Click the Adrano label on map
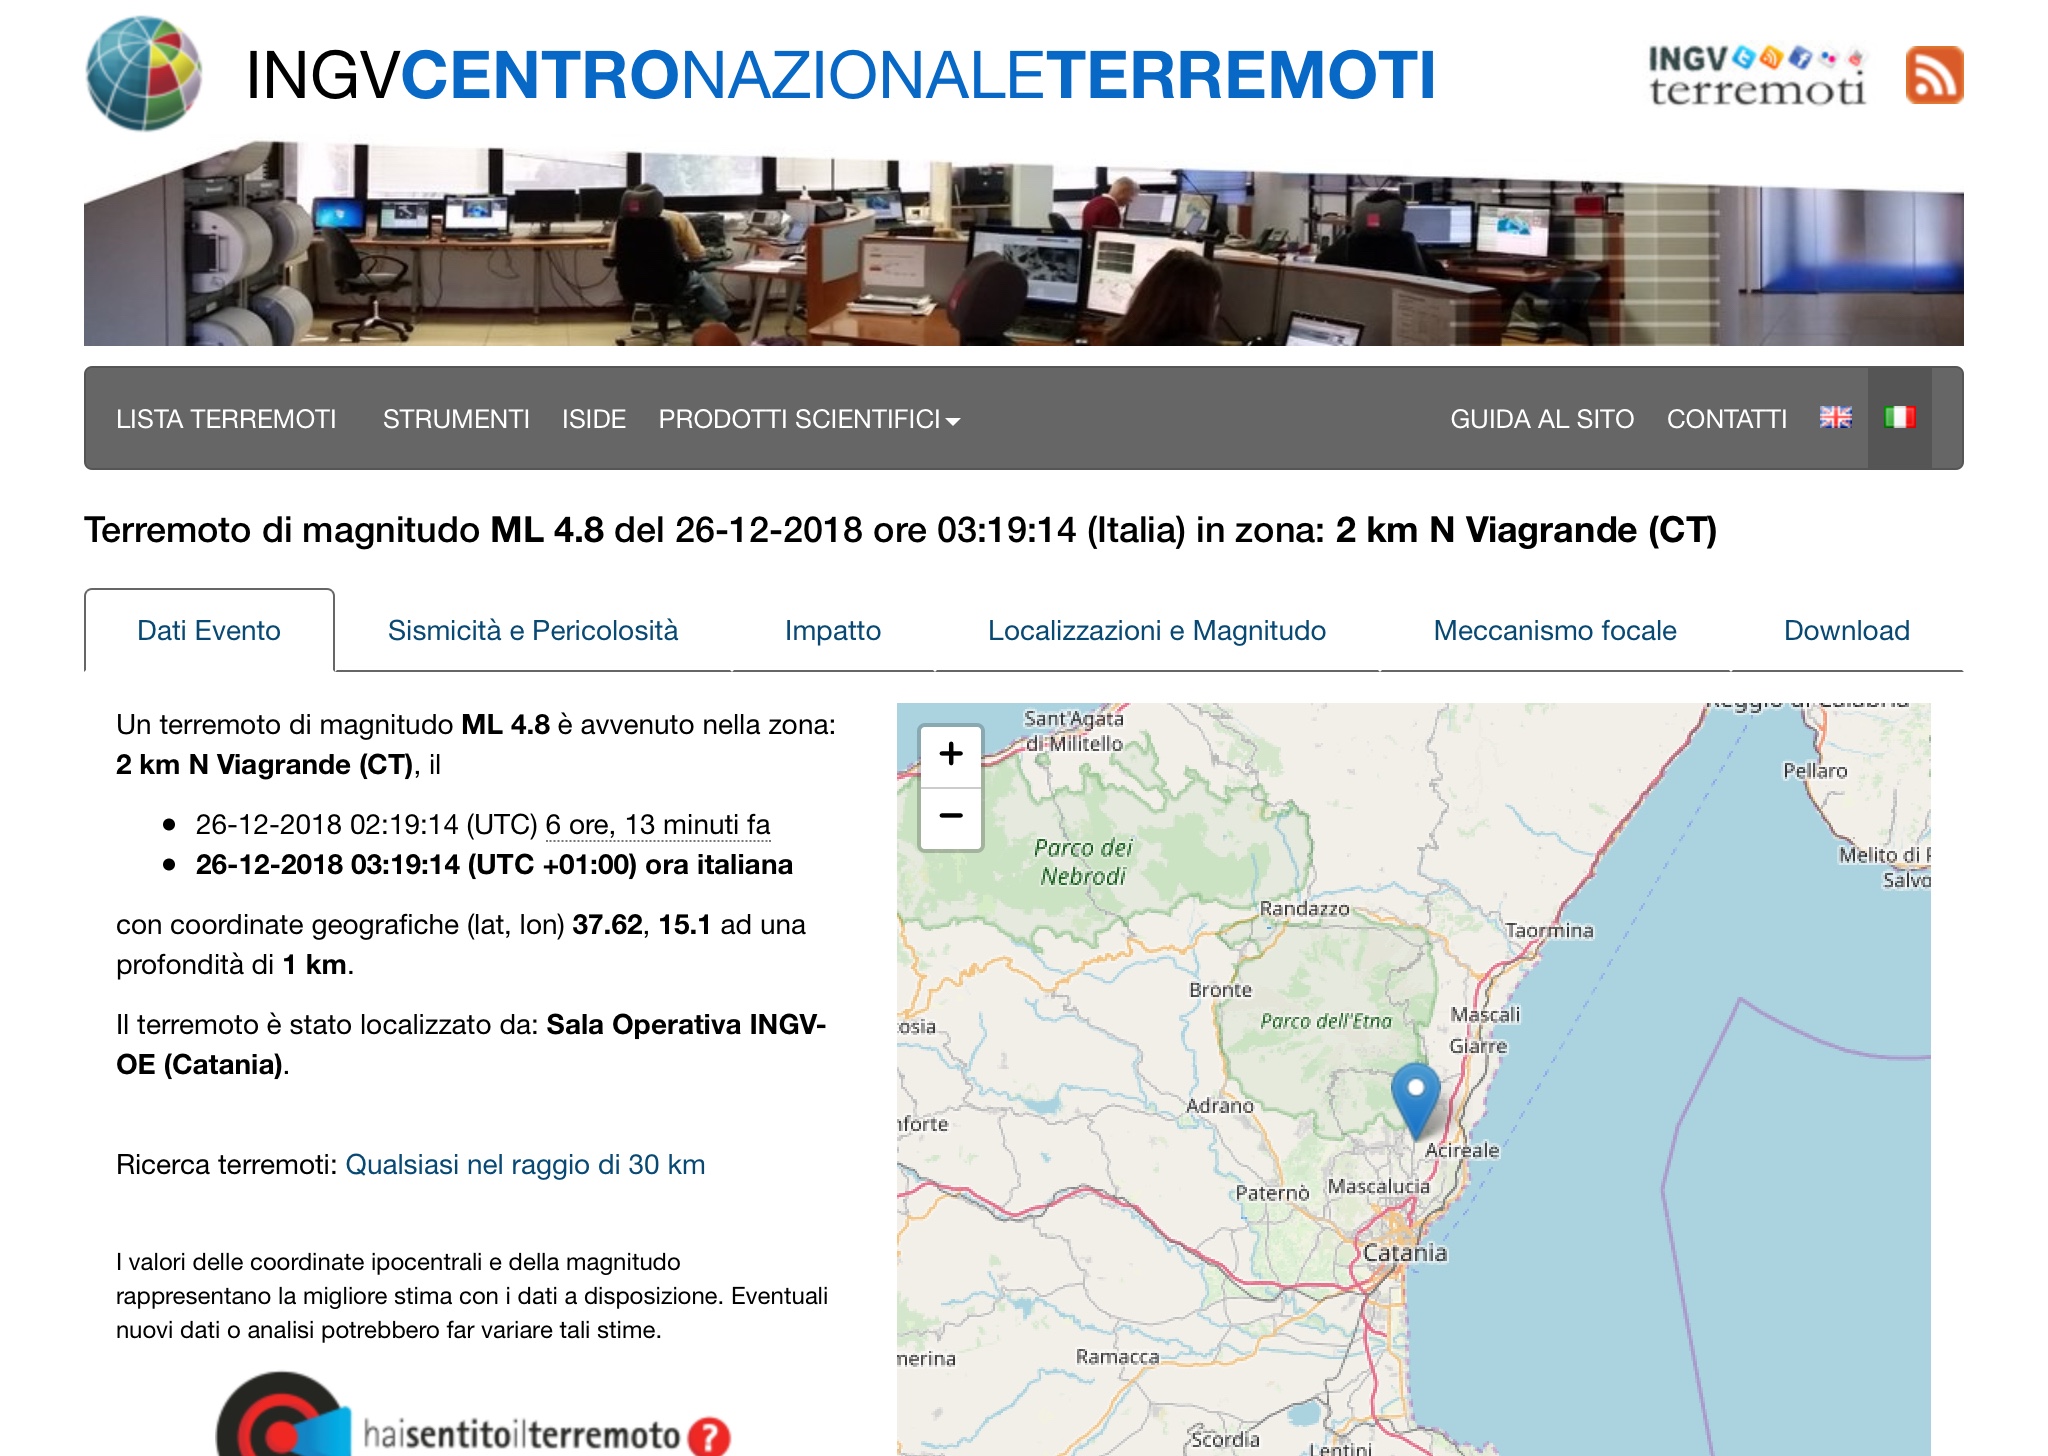Image resolution: width=2048 pixels, height=1456 pixels. click(x=1219, y=1105)
